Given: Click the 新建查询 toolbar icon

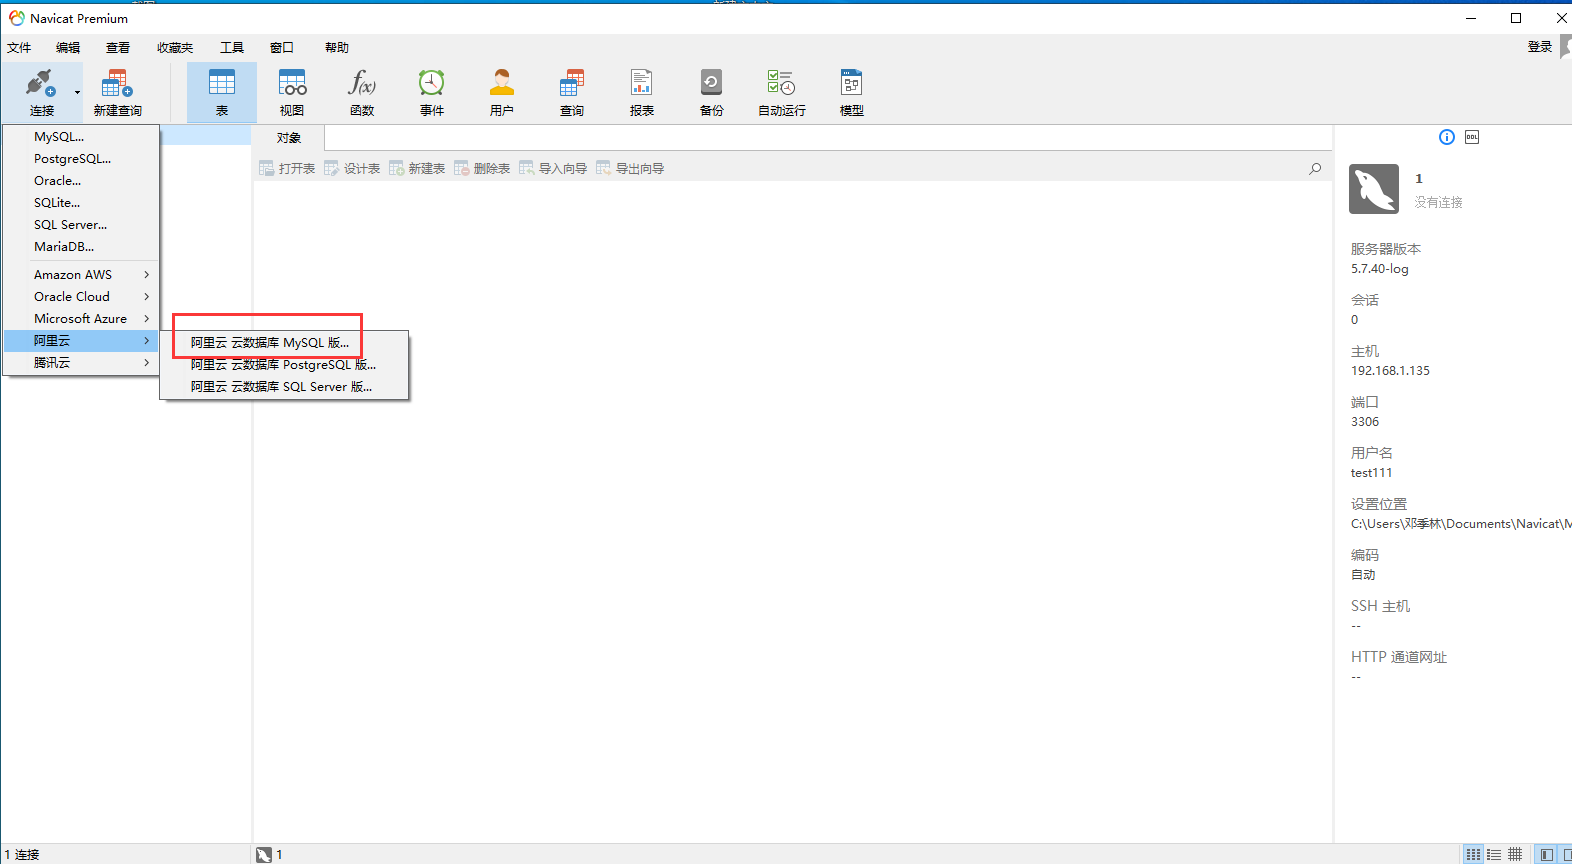Looking at the screenshot, I should [117, 83].
